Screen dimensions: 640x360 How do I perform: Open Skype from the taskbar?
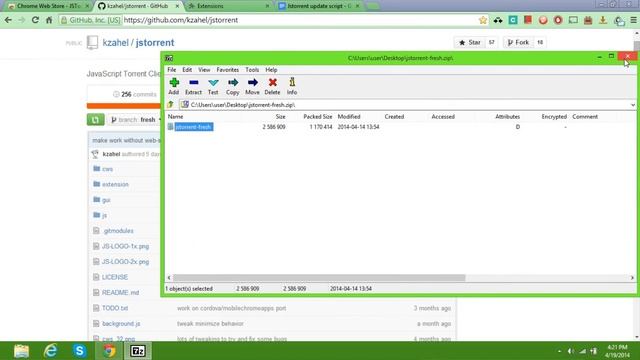point(80,351)
